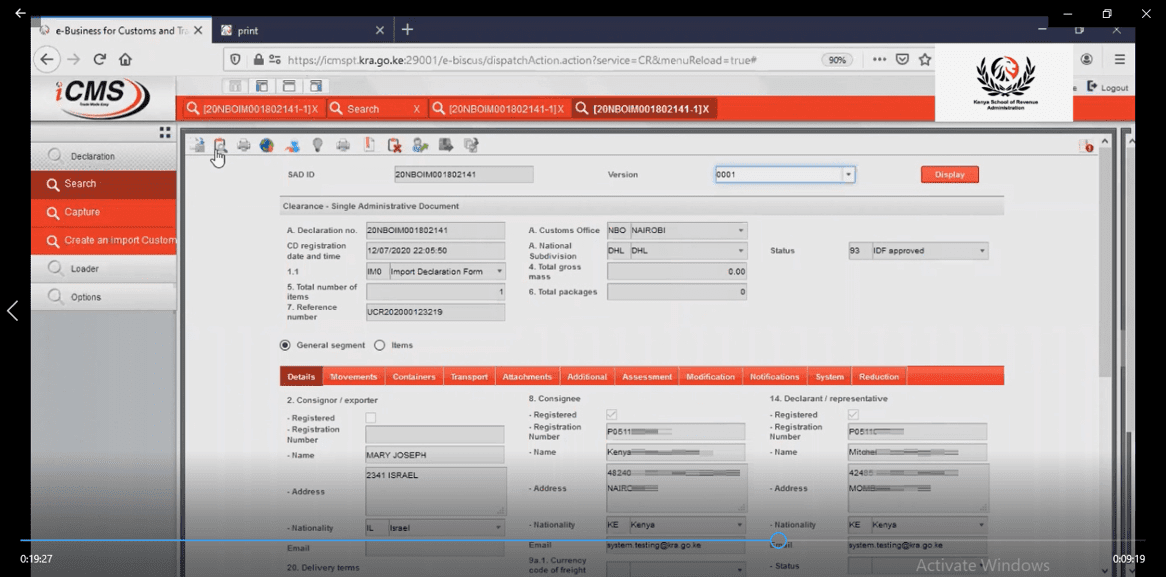Screen dimensions: 1166x577
Task: Click the first toolbar icon with blue arrow
Action: pos(197,145)
